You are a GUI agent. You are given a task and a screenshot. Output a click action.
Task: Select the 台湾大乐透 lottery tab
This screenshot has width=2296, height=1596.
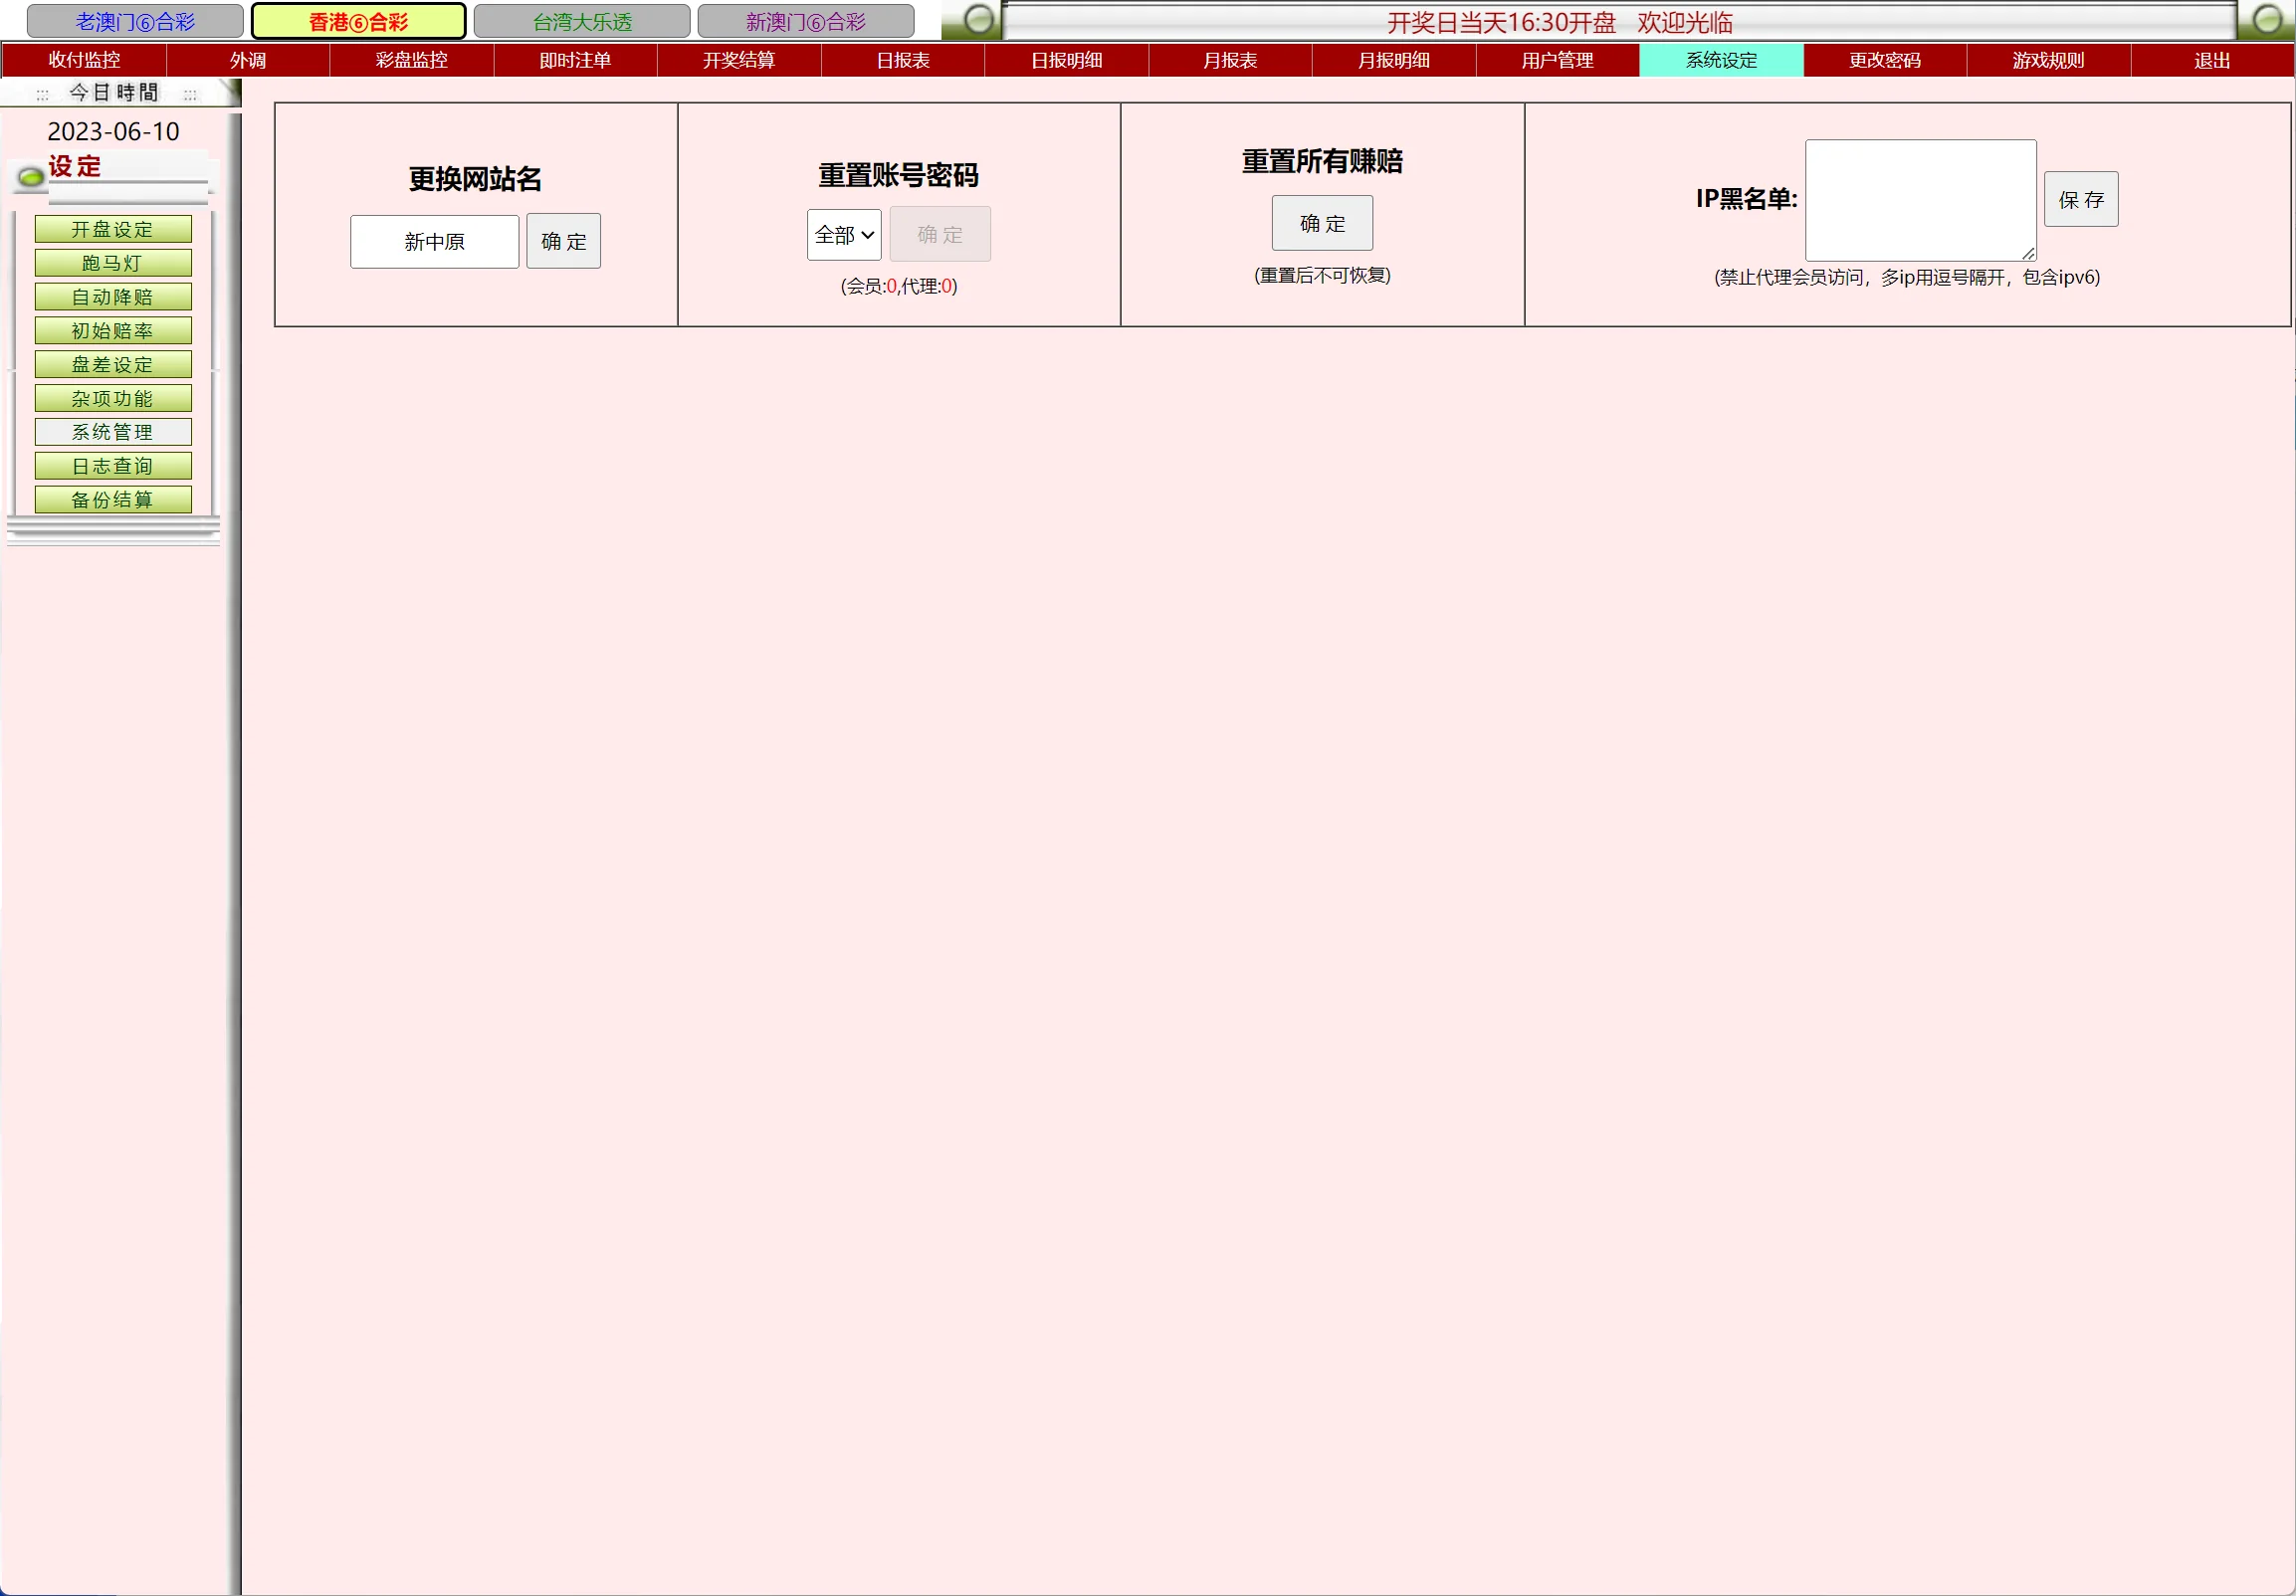[x=582, y=21]
